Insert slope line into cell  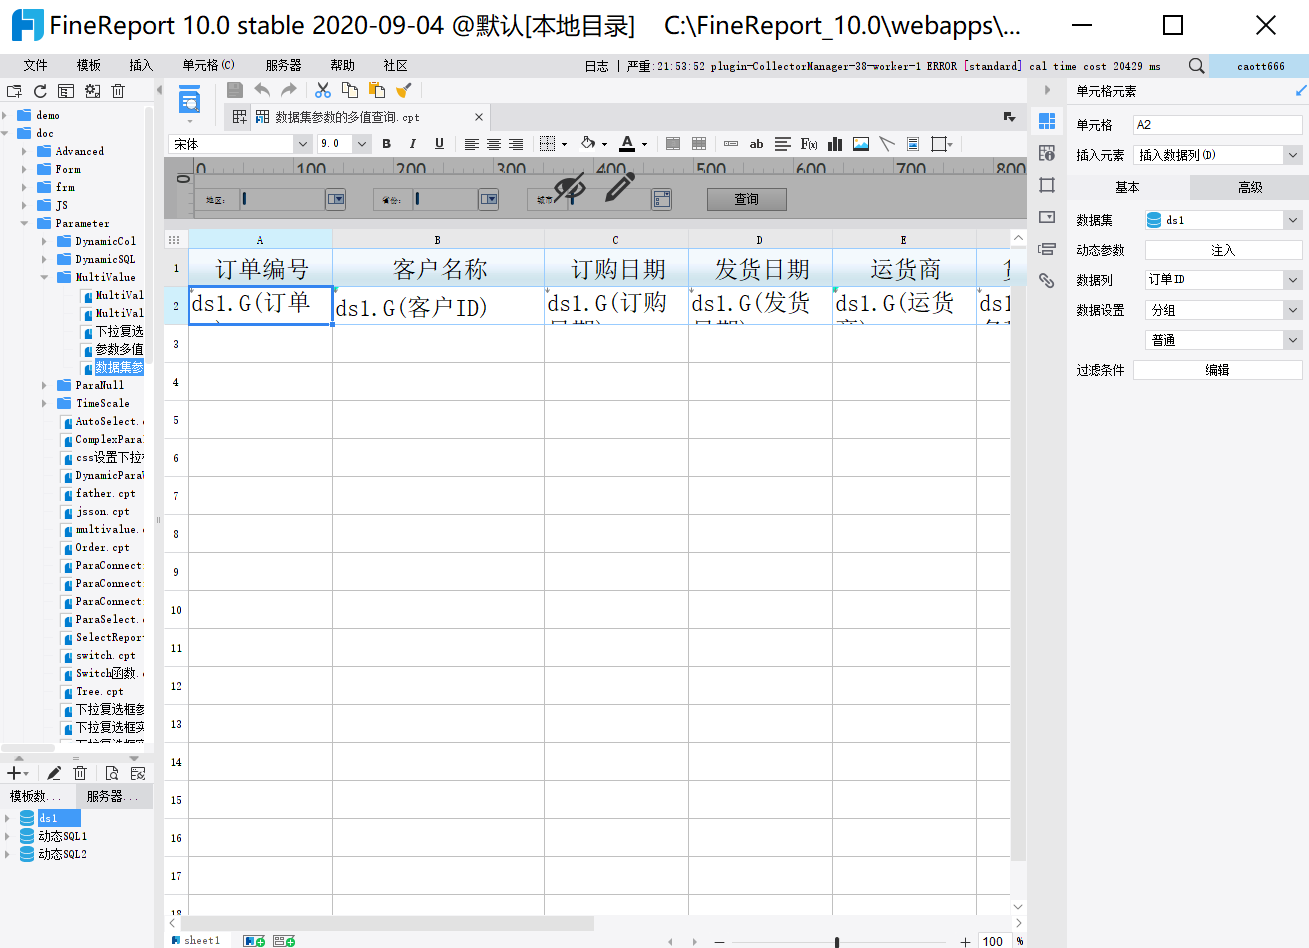click(x=887, y=144)
